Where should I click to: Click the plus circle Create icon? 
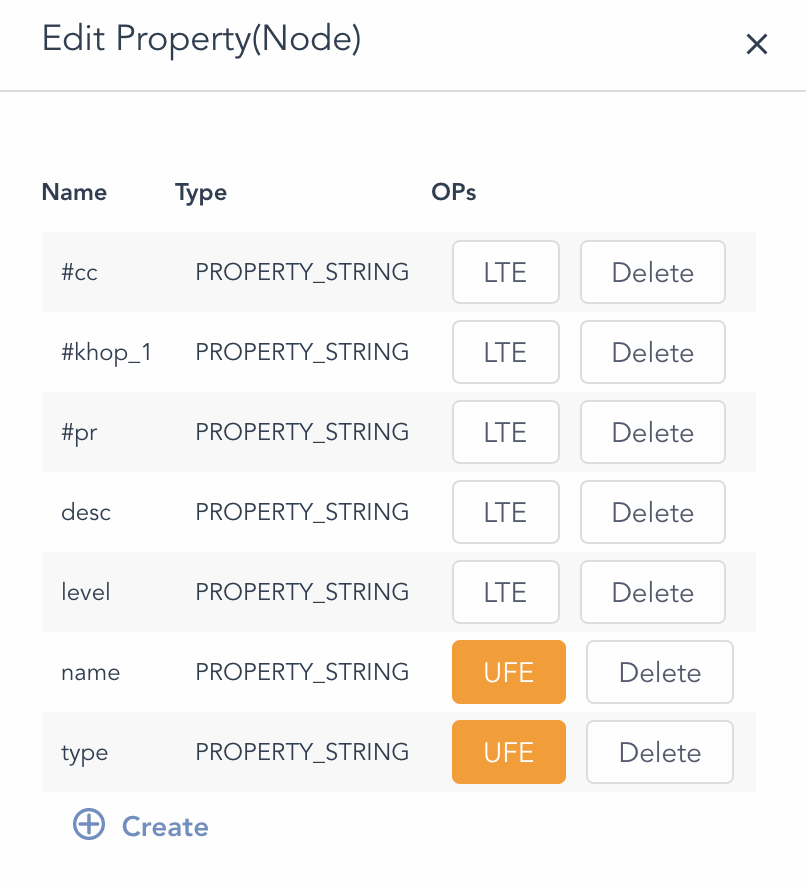pos(89,825)
